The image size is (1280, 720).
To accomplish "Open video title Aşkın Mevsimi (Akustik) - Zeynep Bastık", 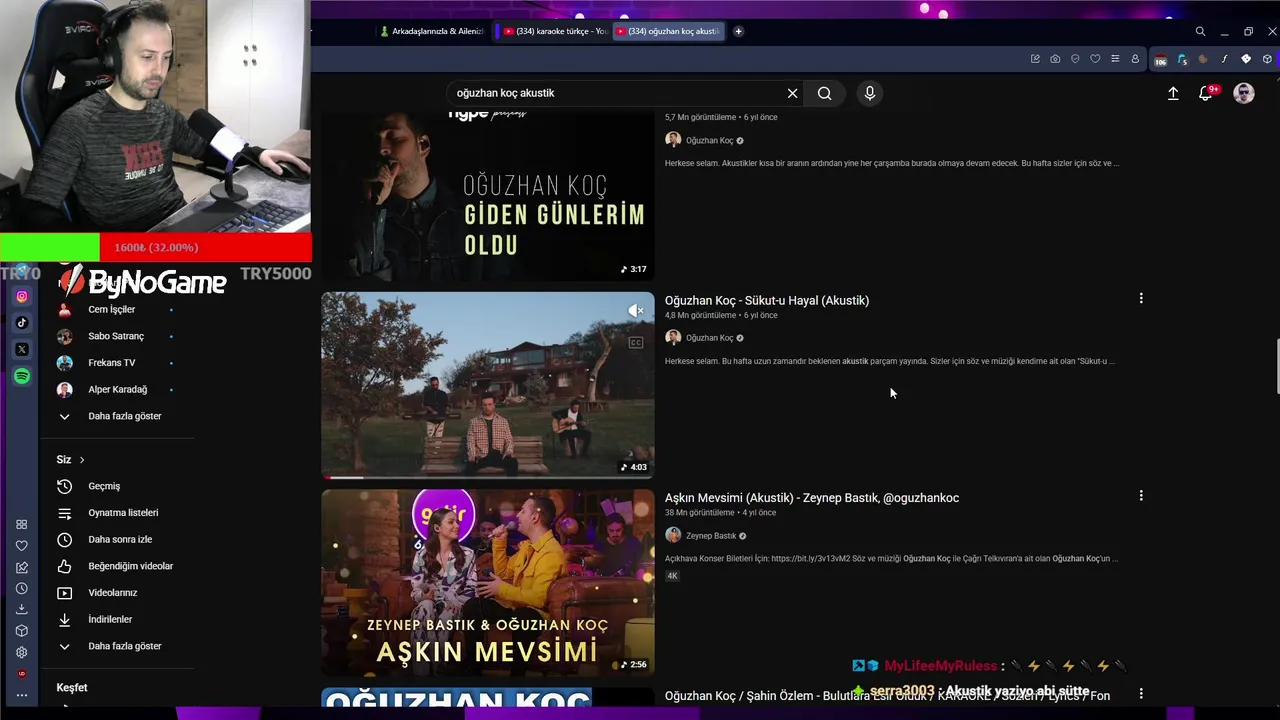I will [x=812, y=498].
